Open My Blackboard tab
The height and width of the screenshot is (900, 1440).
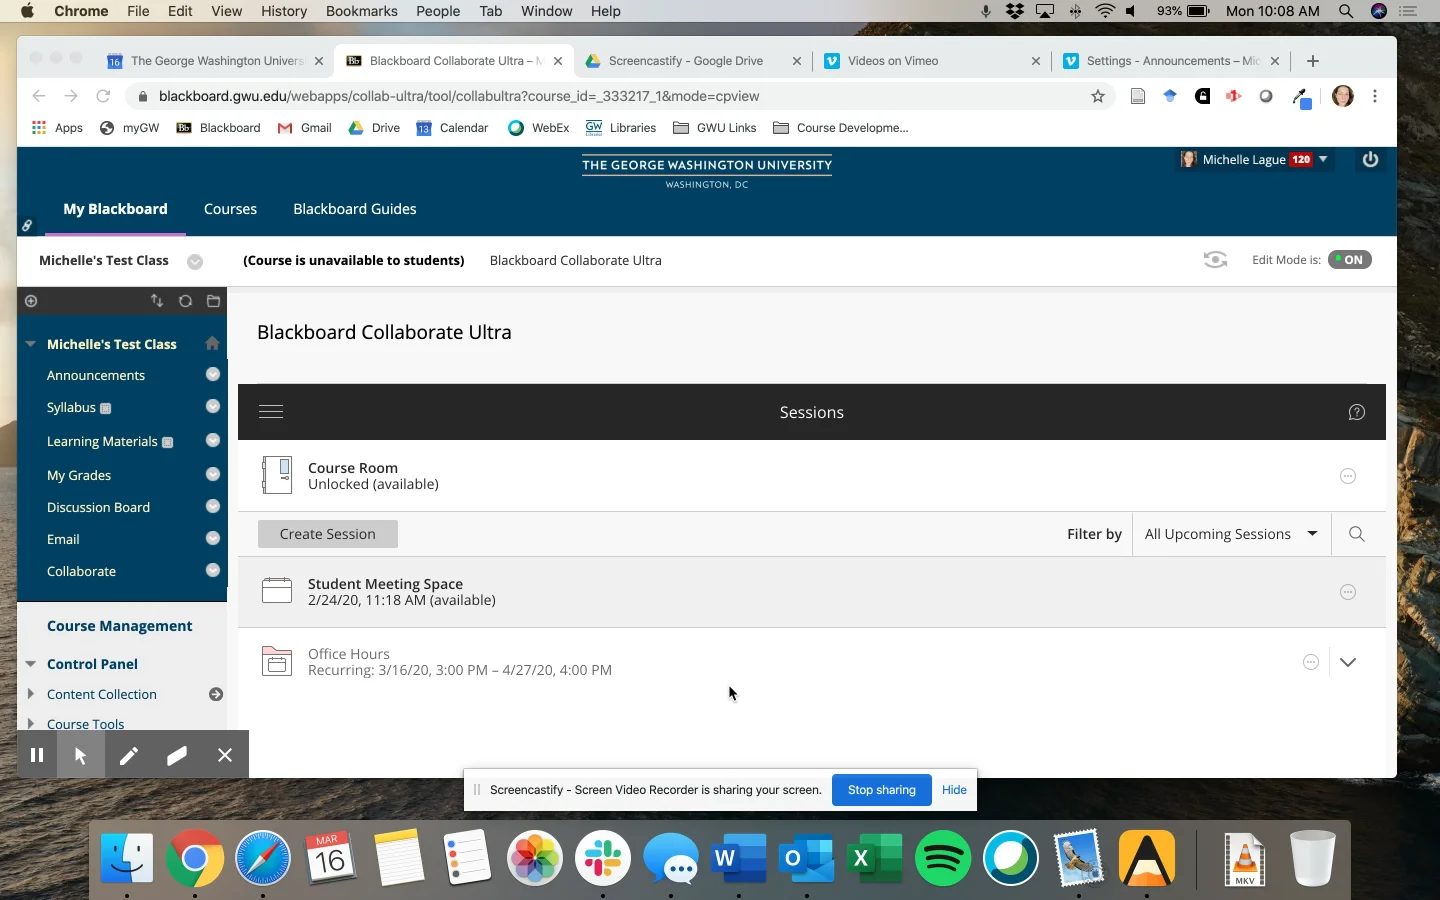(x=116, y=209)
